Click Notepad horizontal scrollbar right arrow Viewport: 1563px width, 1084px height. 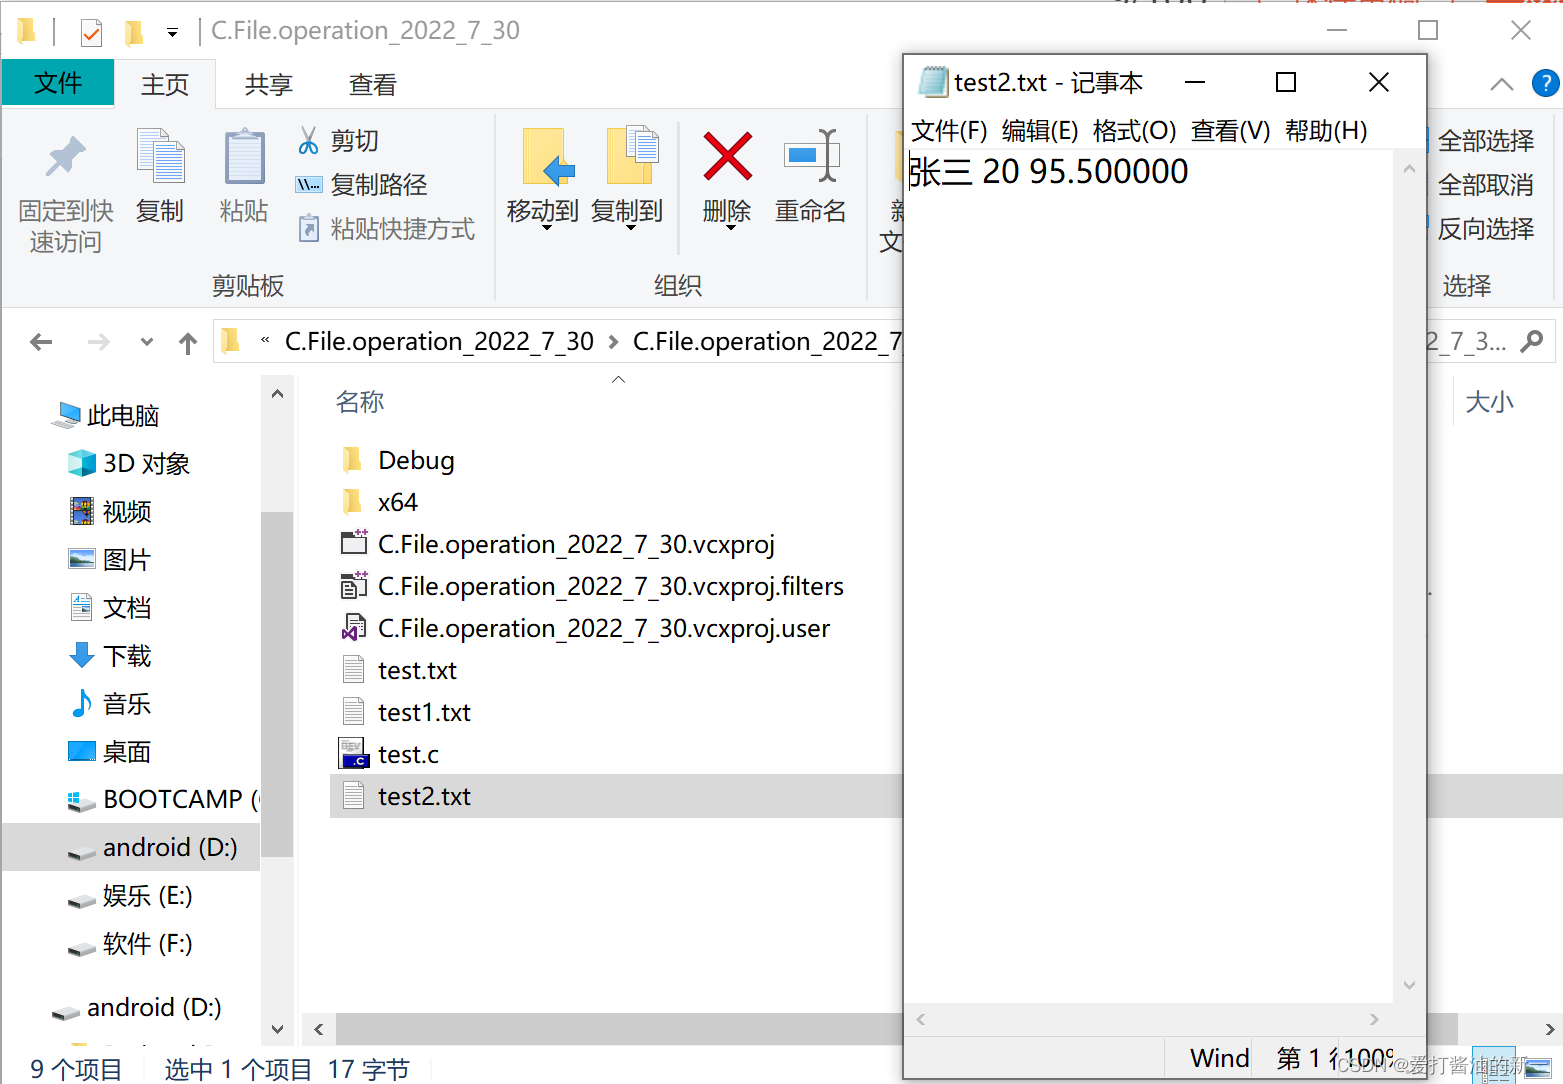pyautogui.click(x=1375, y=1019)
